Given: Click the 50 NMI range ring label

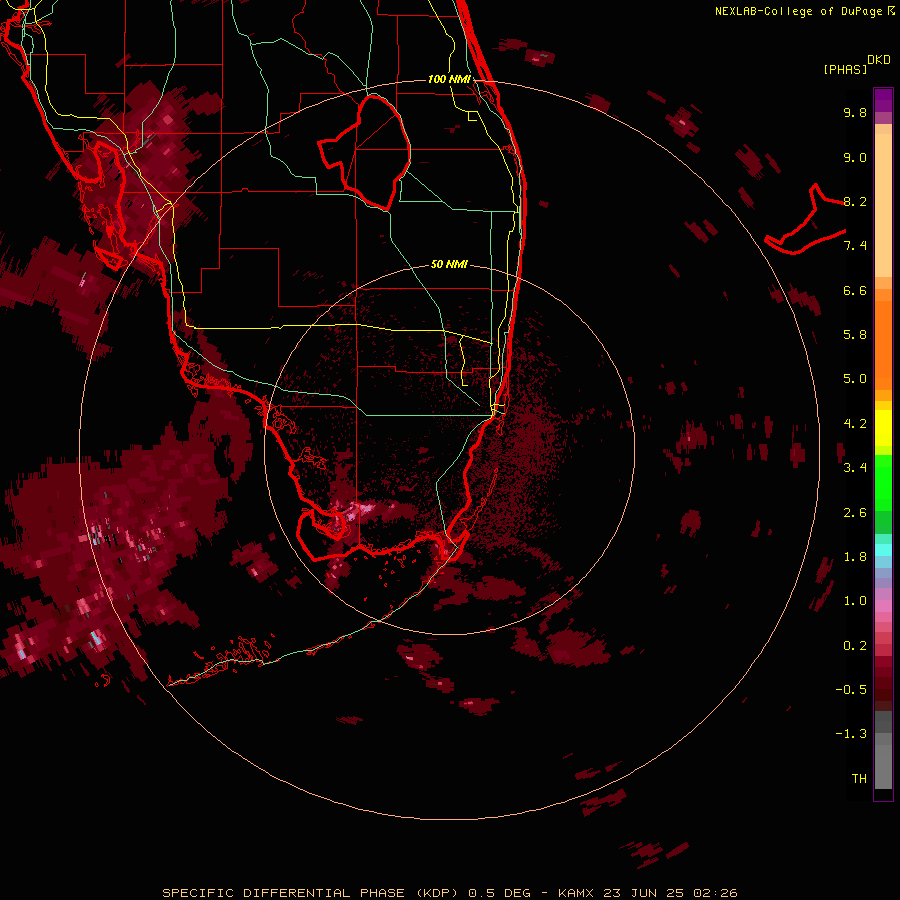Looking at the screenshot, I should [449, 264].
